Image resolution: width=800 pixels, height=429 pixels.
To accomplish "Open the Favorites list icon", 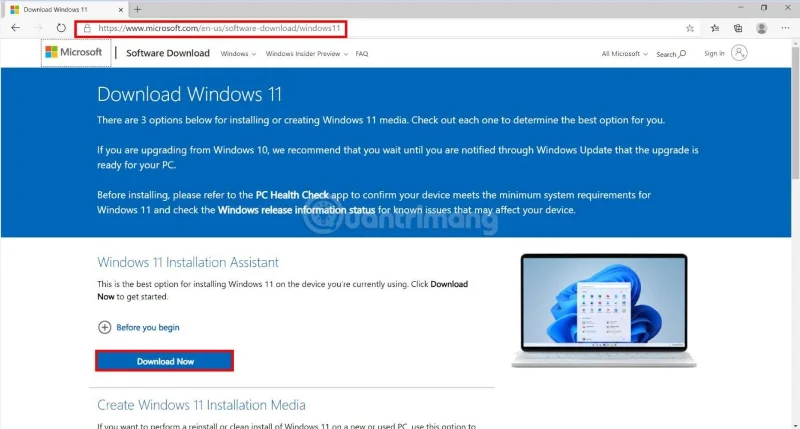I will point(715,29).
